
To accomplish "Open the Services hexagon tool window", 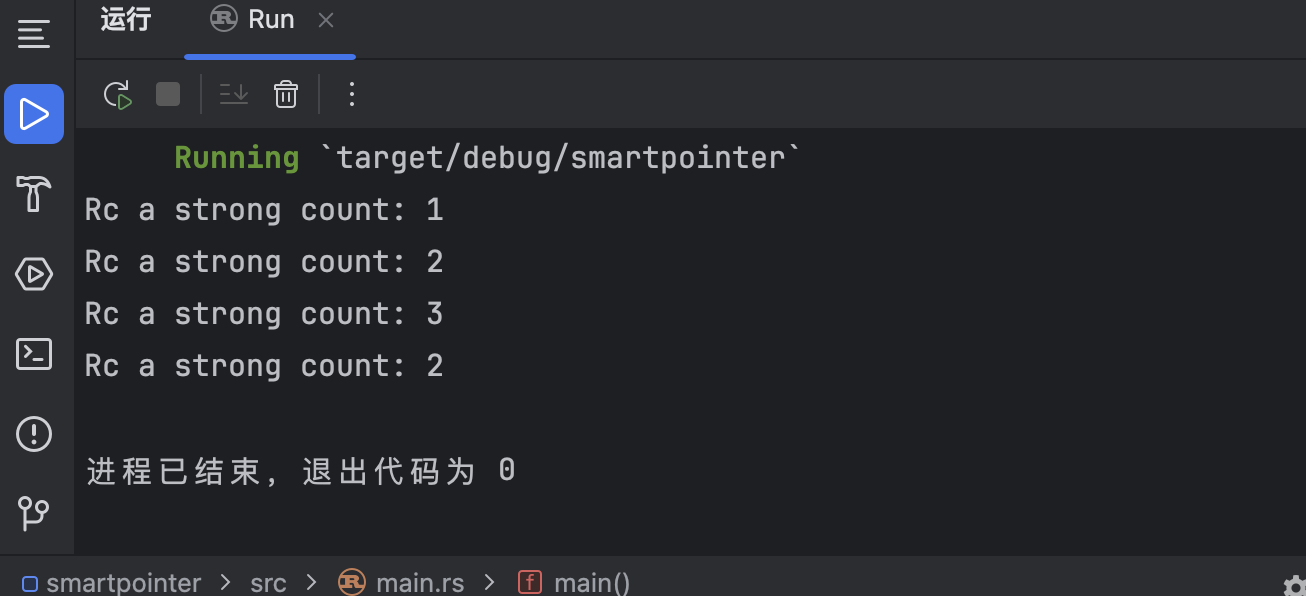I will (34, 273).
